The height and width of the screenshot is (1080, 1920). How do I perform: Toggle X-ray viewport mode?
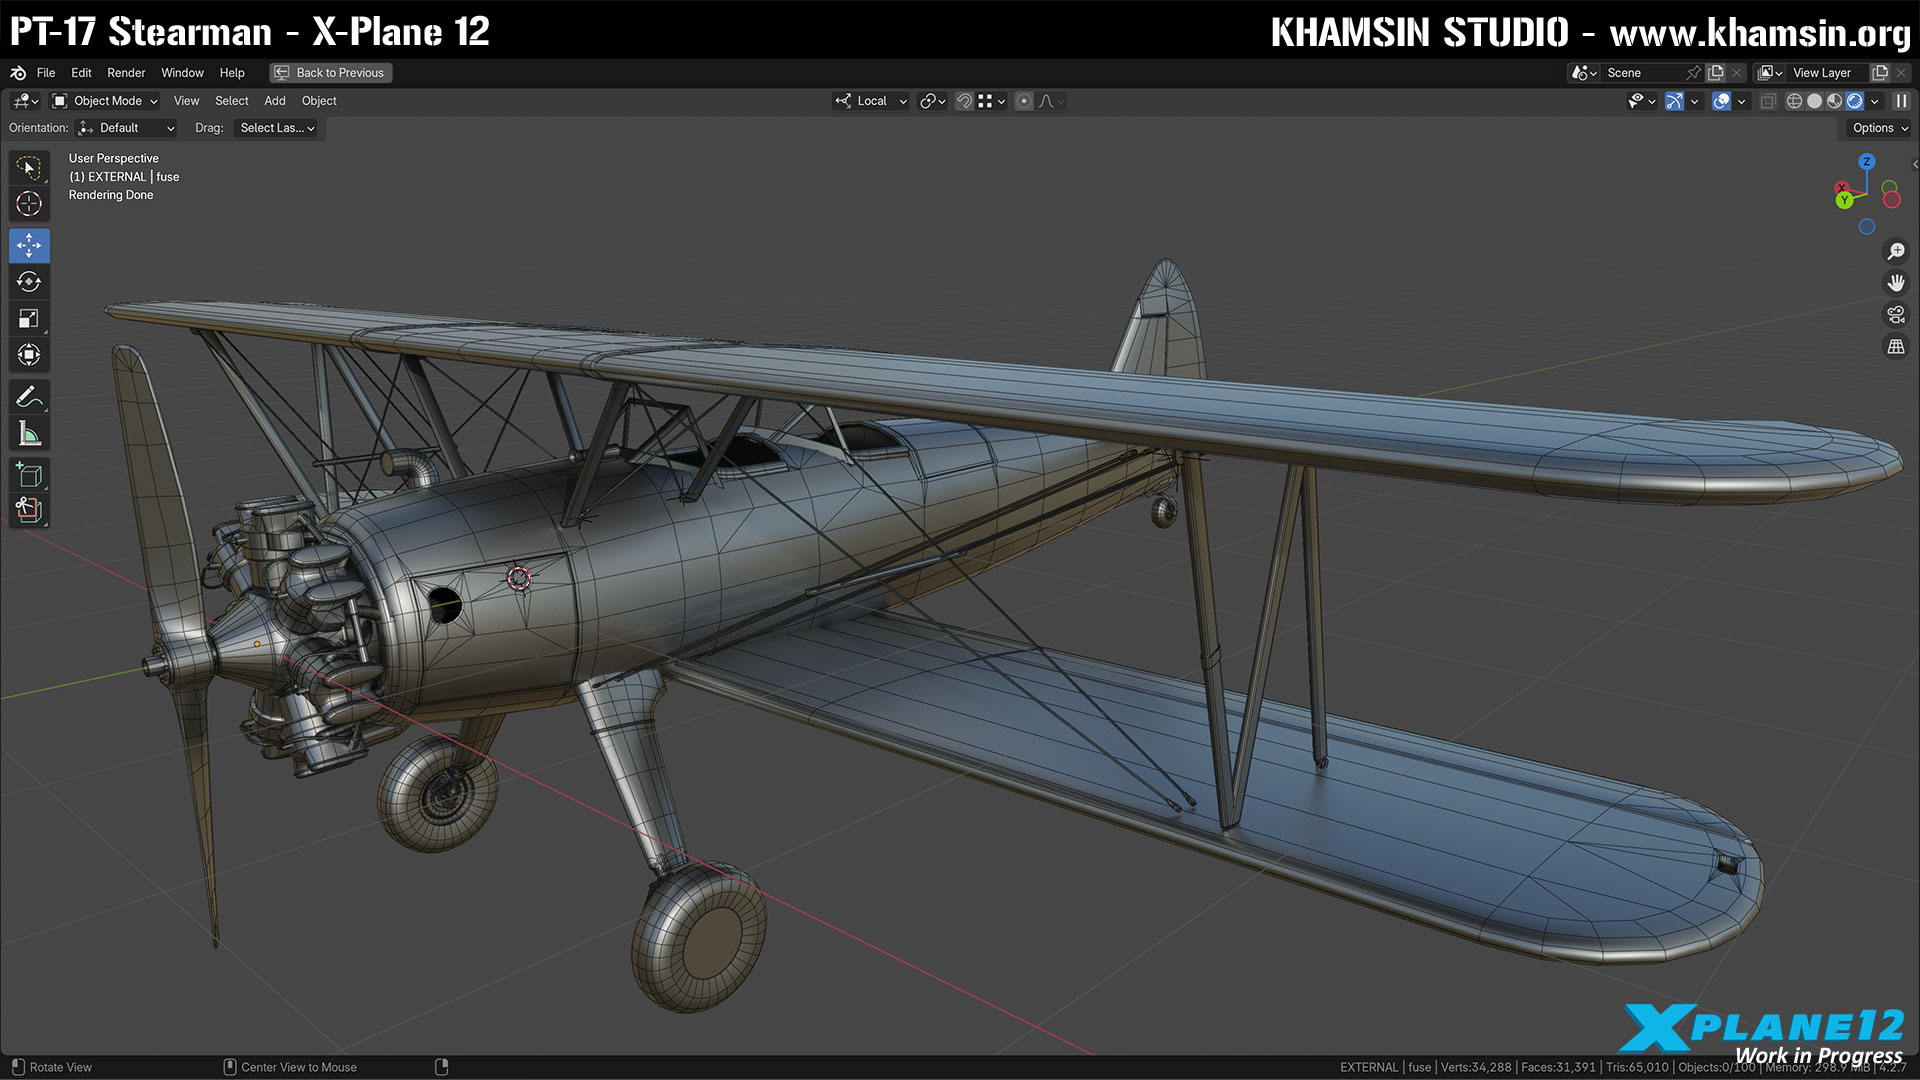click(x=1767, y=100)
